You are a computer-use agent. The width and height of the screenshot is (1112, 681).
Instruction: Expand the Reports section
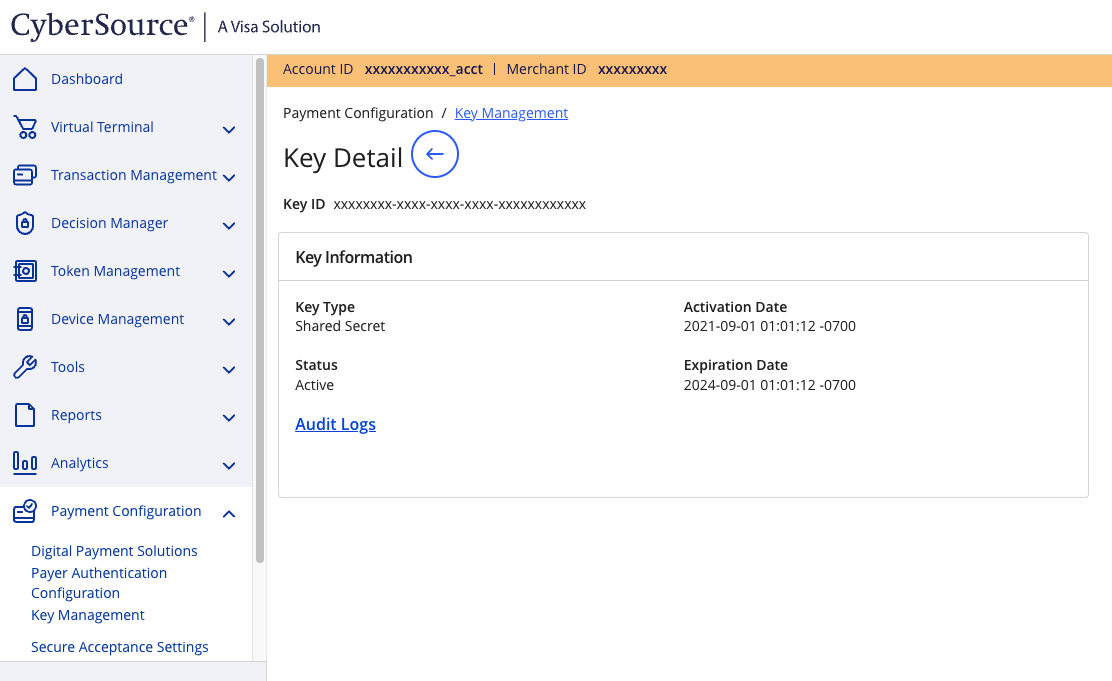229,417
